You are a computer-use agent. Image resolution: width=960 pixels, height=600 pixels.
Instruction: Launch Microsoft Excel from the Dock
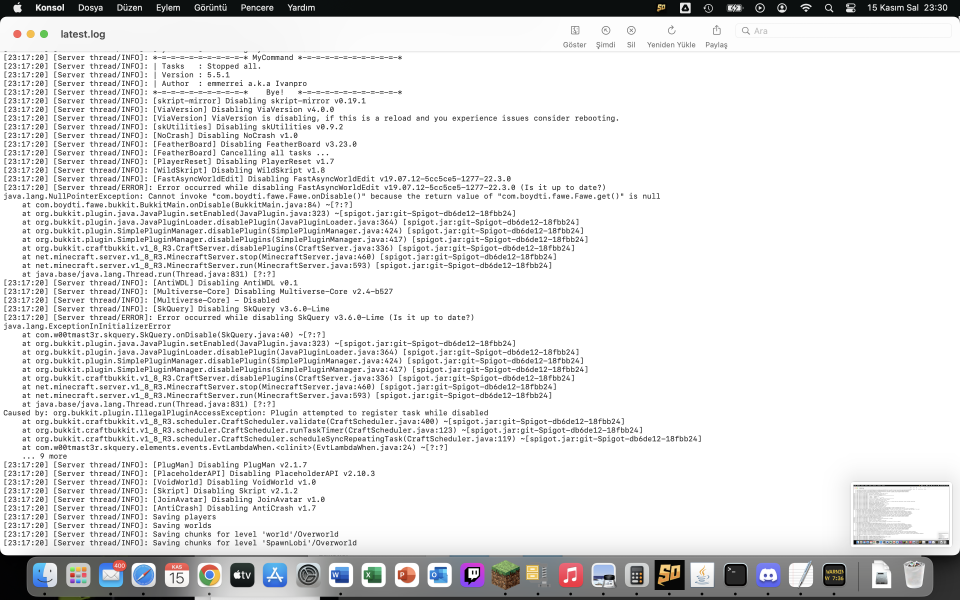[373, 576]
